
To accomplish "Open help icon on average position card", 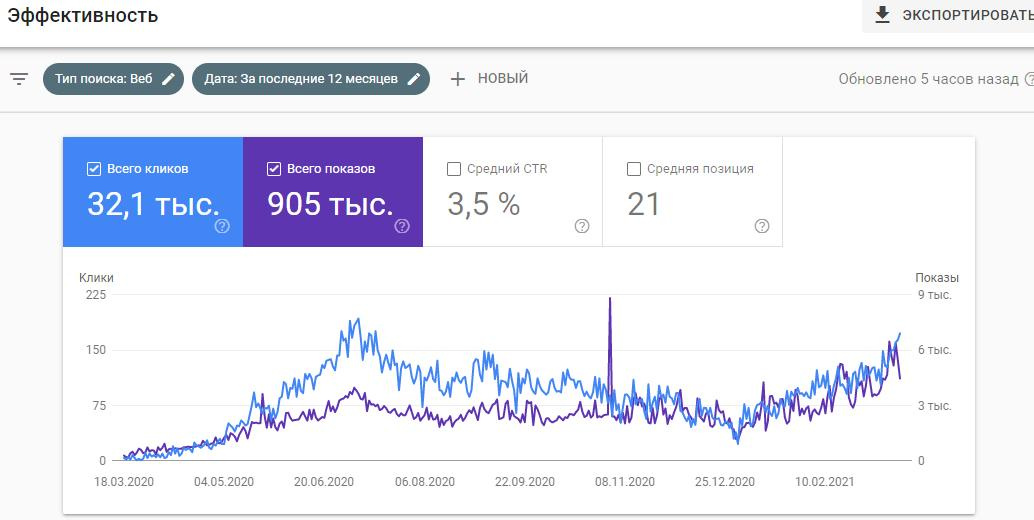I will tap(762, 226).
